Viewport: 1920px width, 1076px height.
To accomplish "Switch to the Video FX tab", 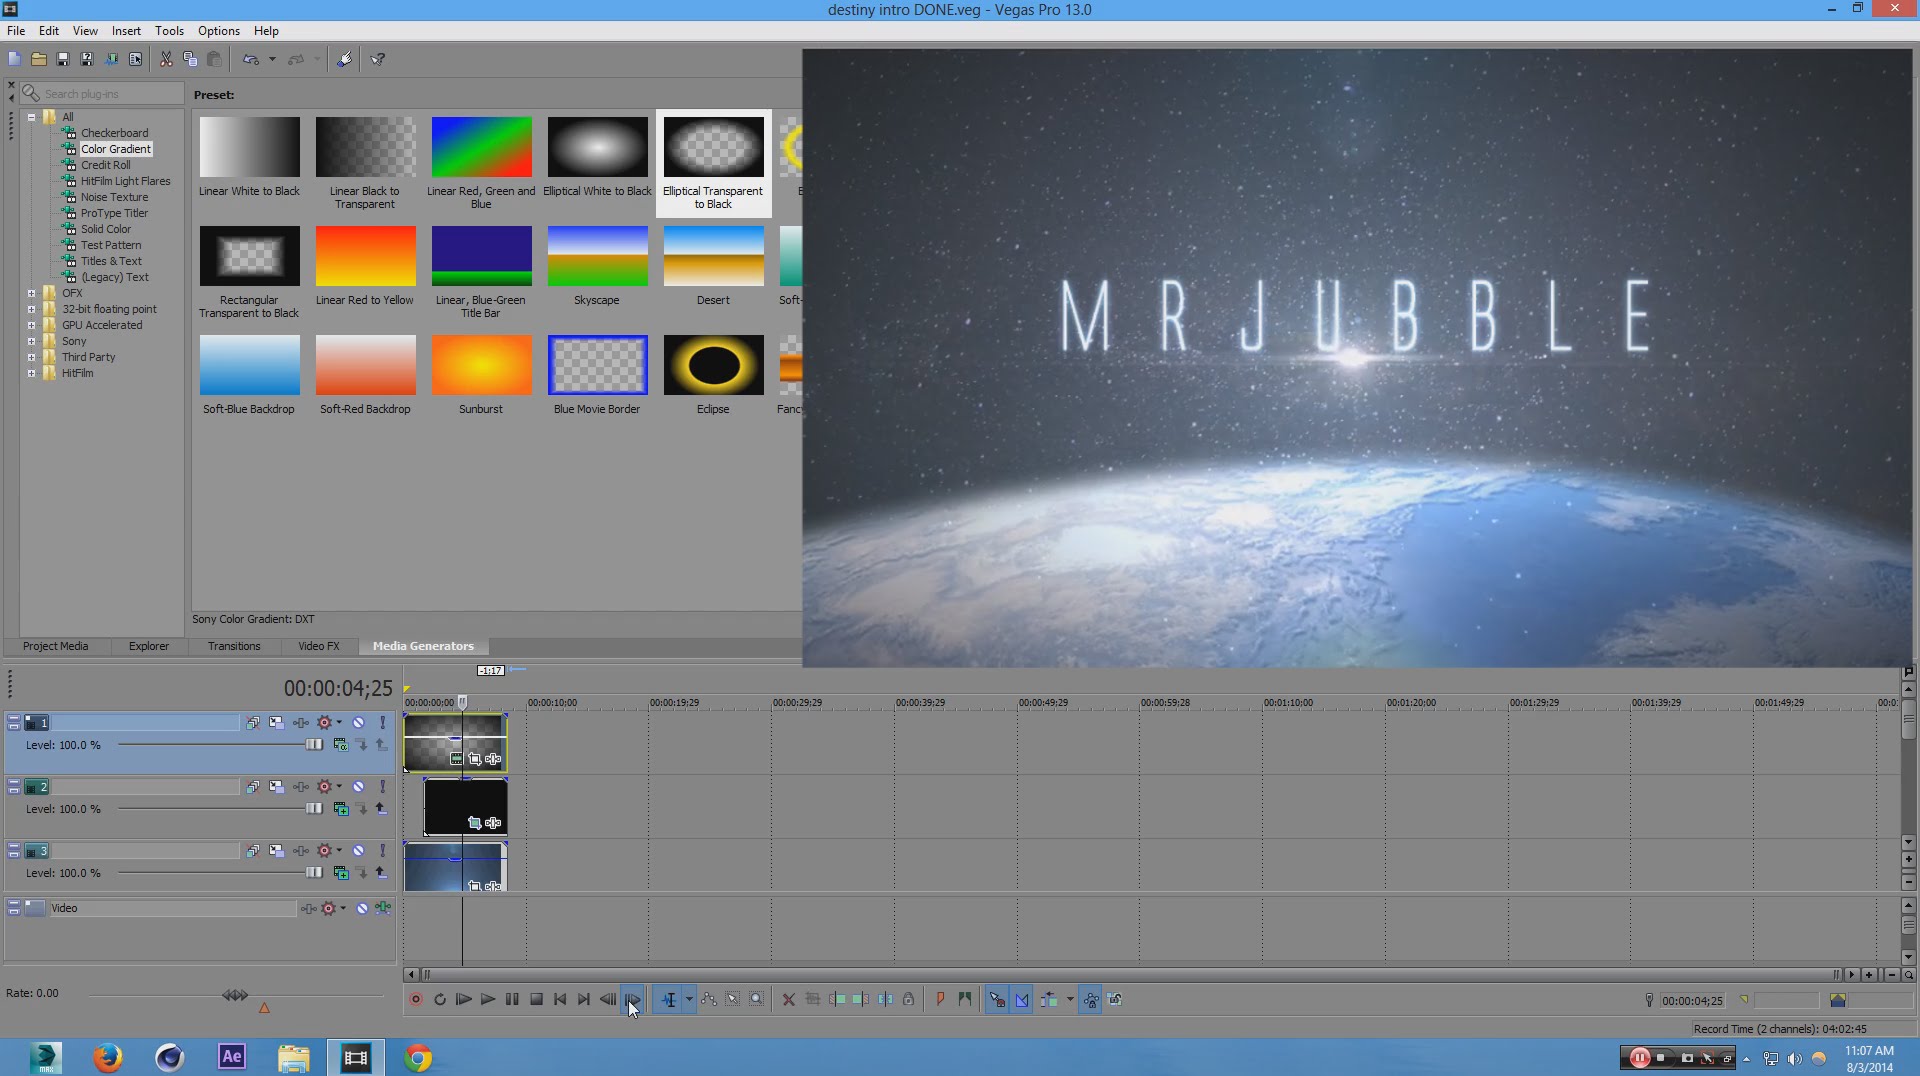I will pyautogui.click(x=318, y=646).
